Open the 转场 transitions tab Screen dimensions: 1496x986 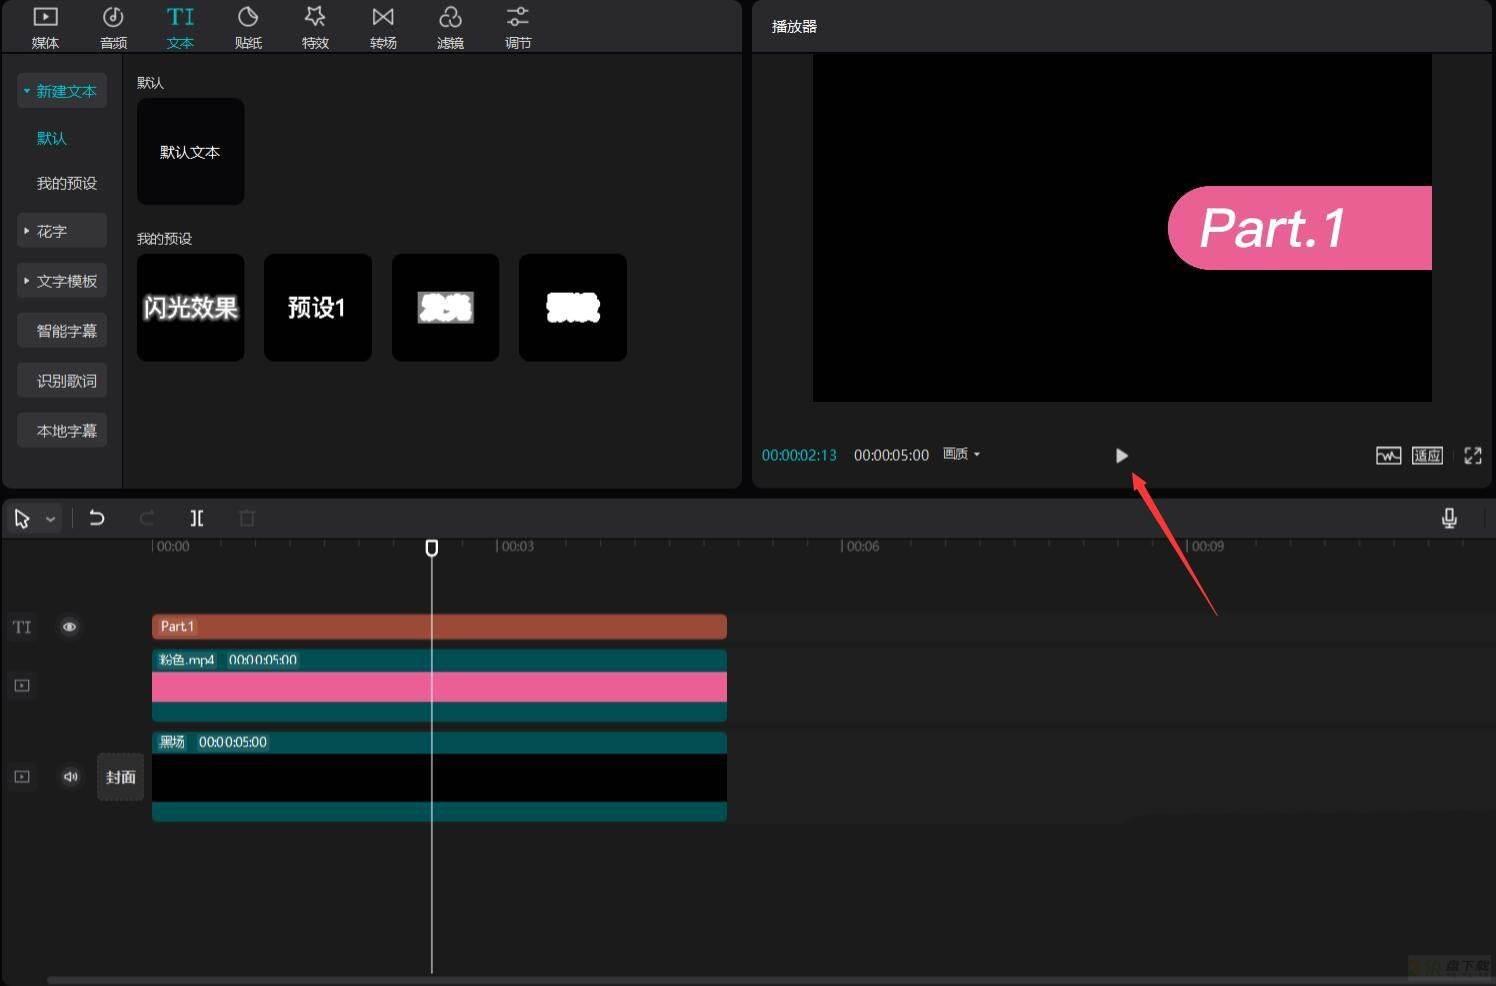[x=383, y=27]
